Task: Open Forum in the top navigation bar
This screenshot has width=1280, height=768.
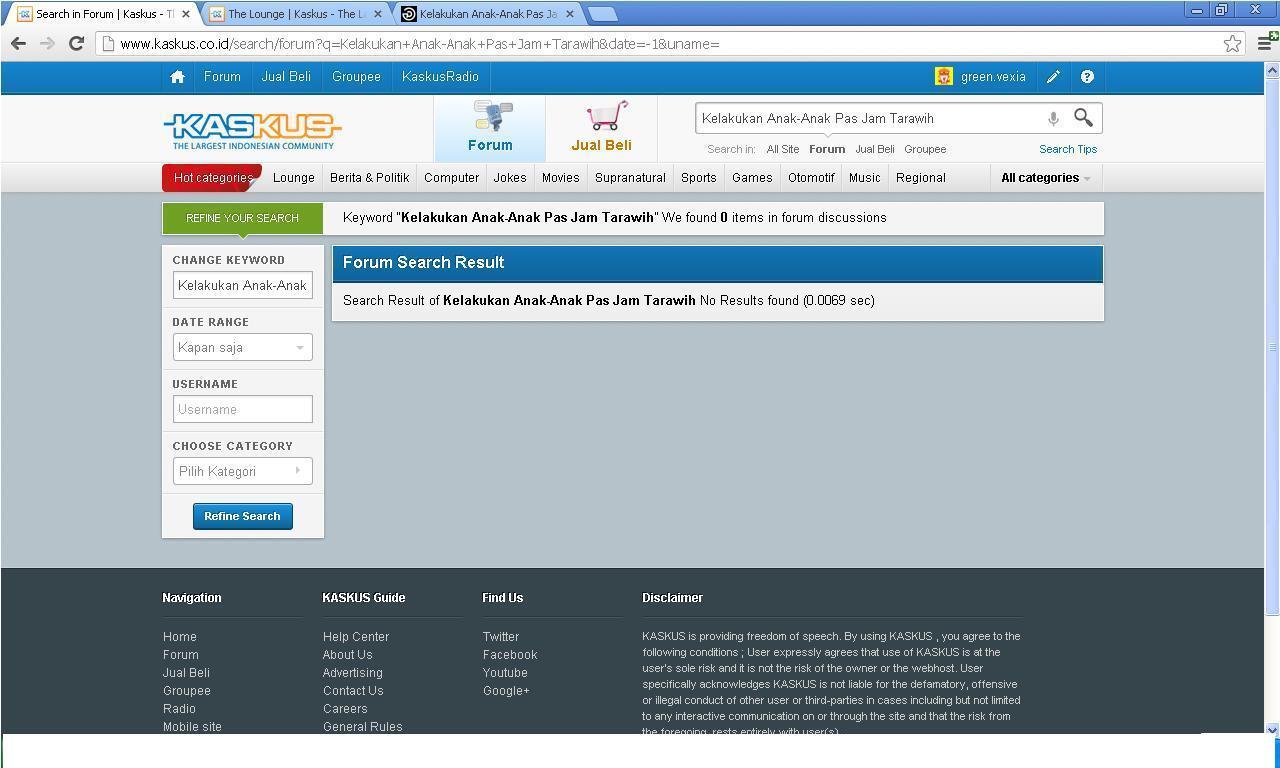Action: click(x=222, y=77)
